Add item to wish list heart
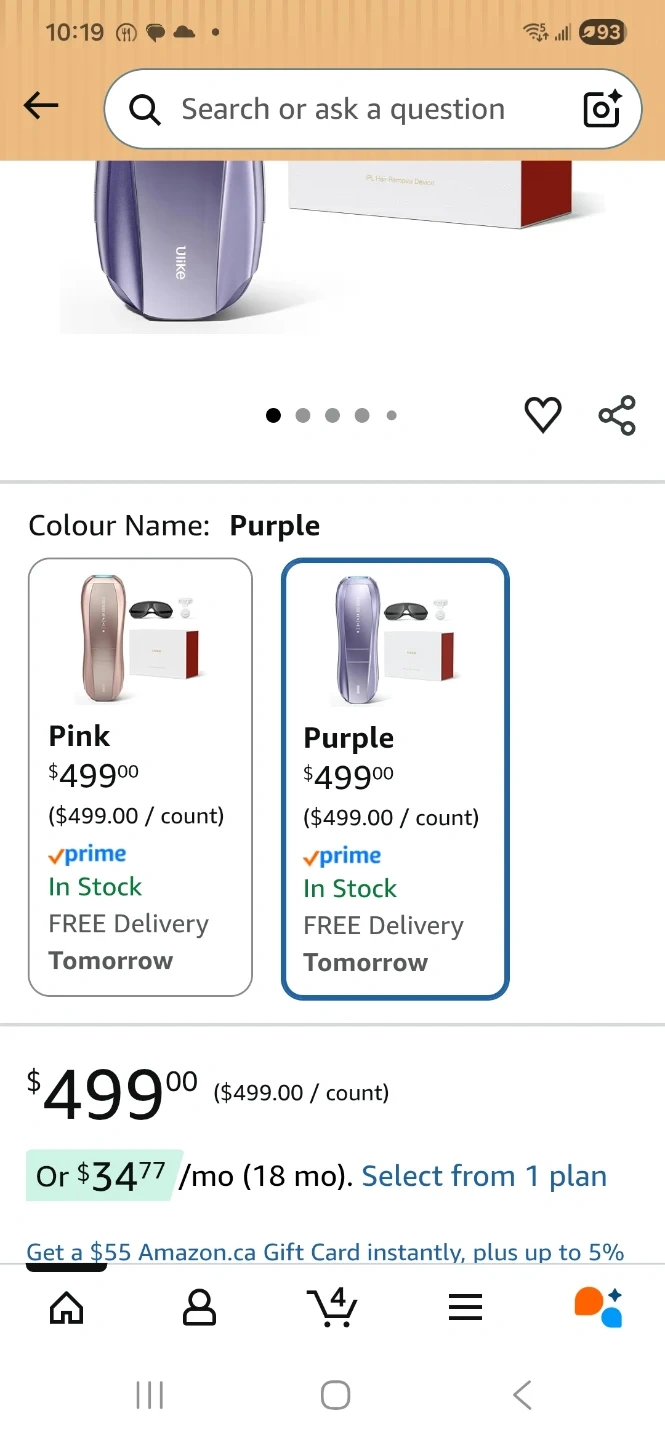665x1440 pixels. [x=543, y=415]
